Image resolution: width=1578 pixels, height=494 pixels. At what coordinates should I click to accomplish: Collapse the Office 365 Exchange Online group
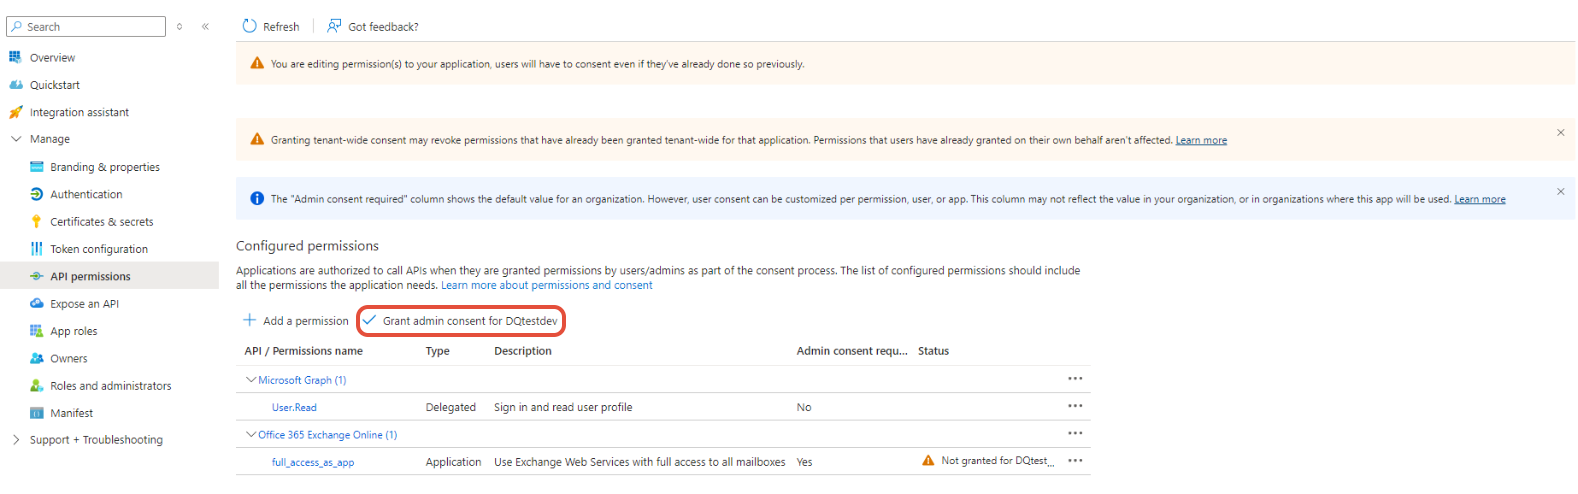coord(251,435)
